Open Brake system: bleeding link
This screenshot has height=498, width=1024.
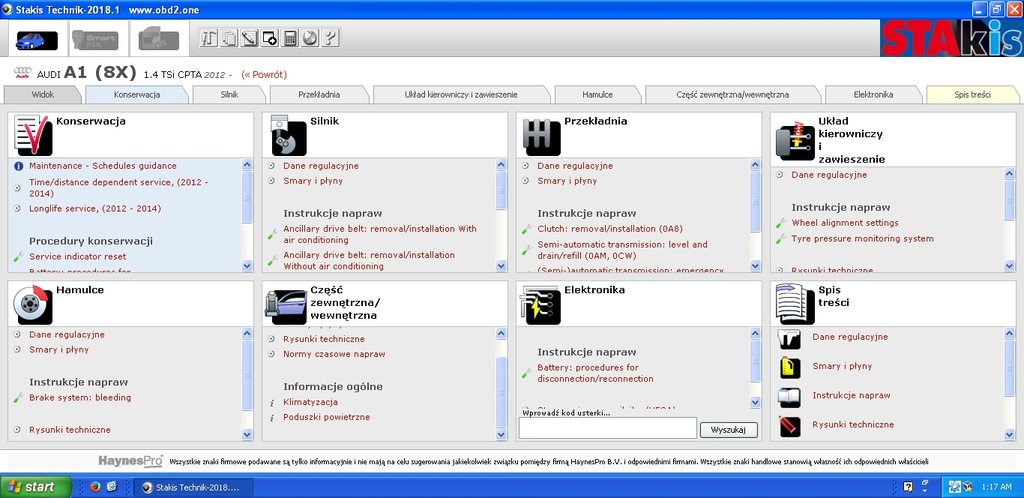(80, 397)
